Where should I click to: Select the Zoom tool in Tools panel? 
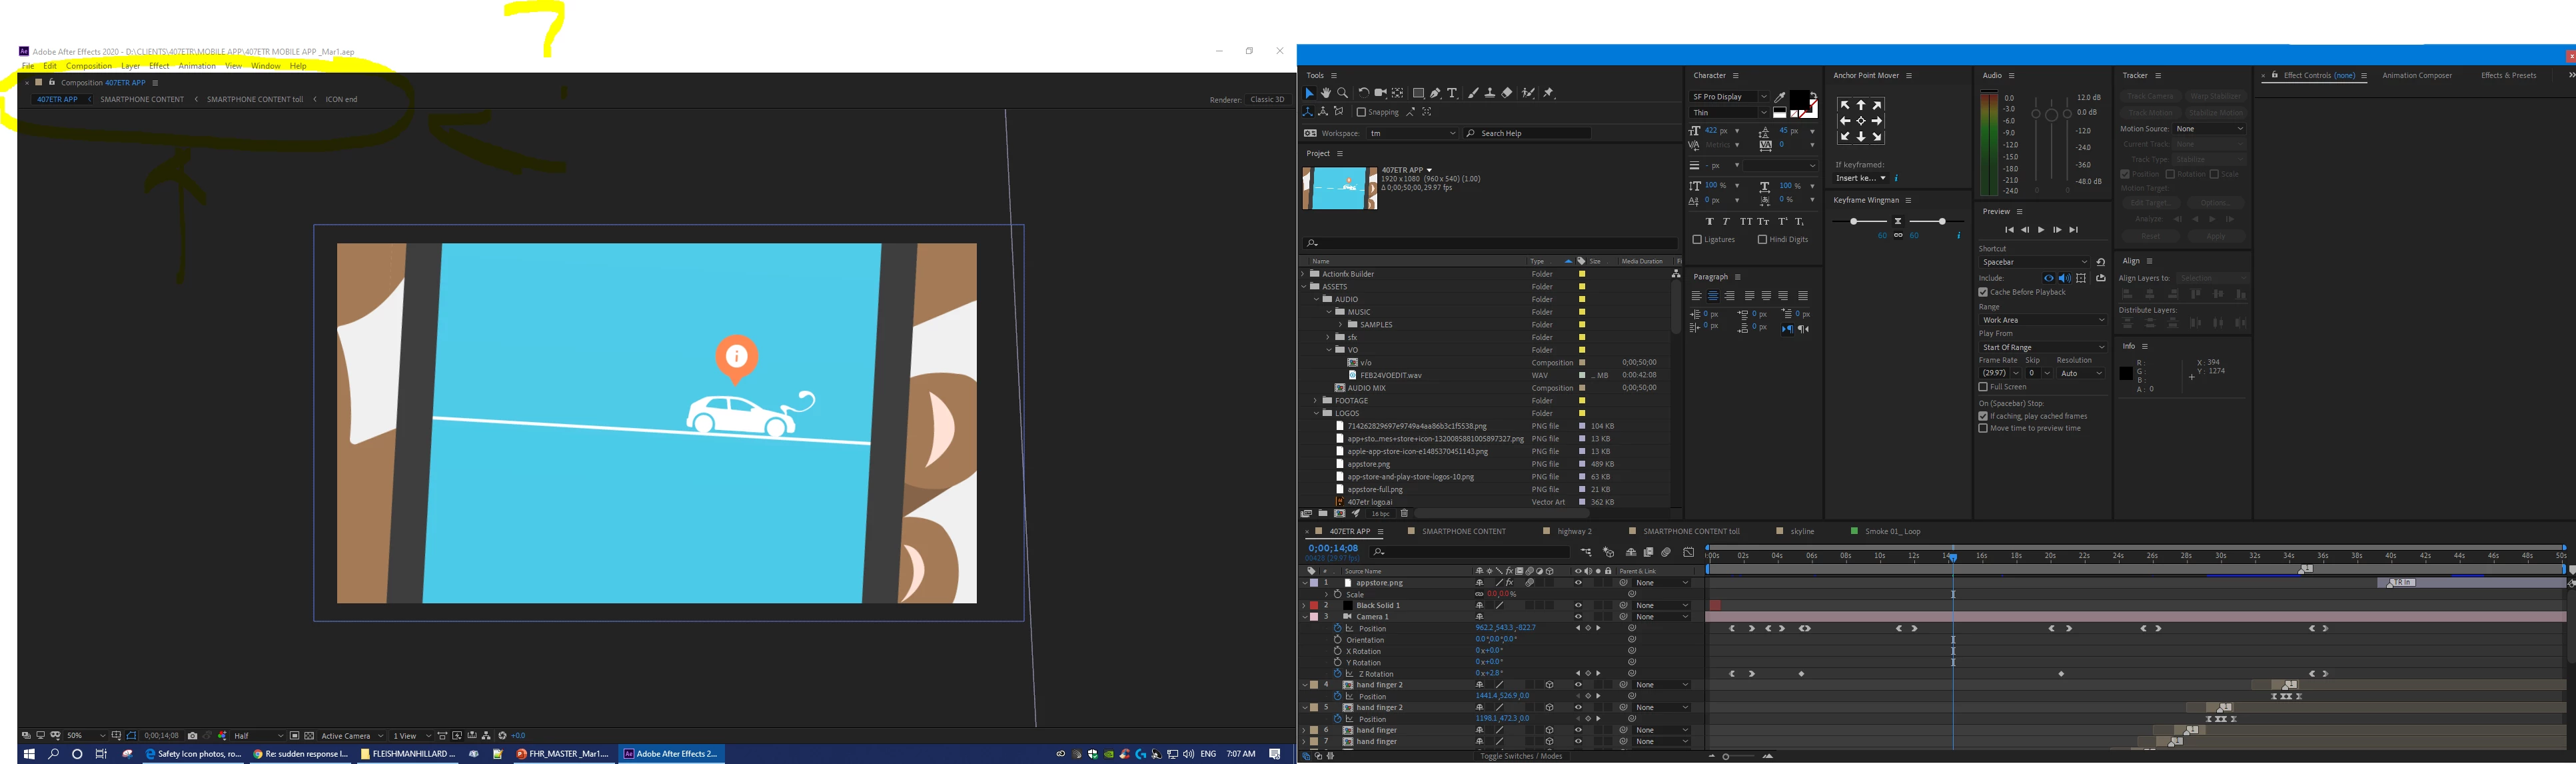click(x=1342, y=93)
